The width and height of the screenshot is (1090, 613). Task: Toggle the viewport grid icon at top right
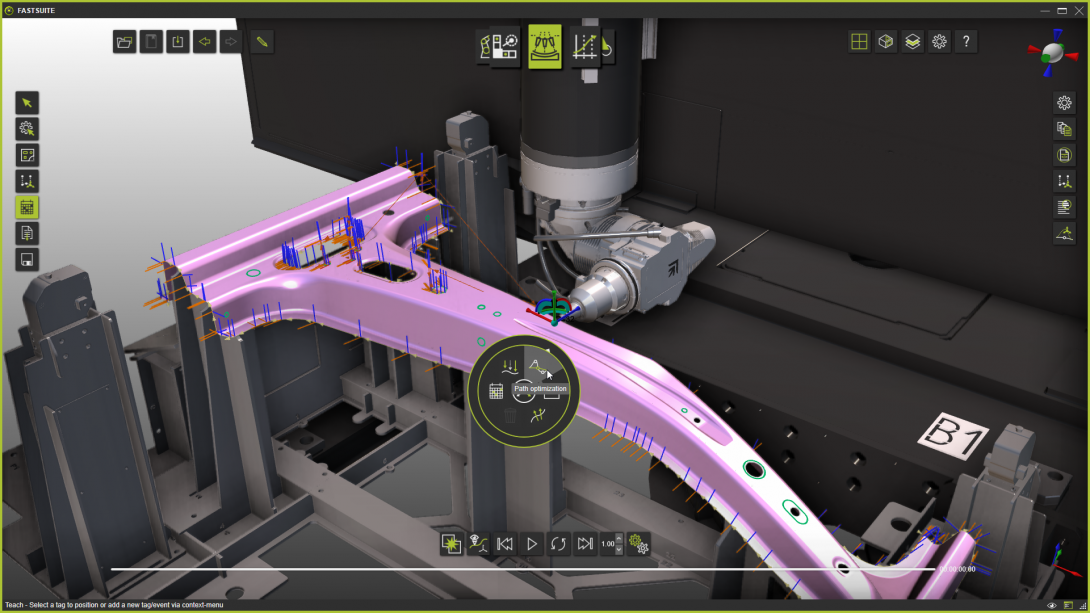click(858, 41)
